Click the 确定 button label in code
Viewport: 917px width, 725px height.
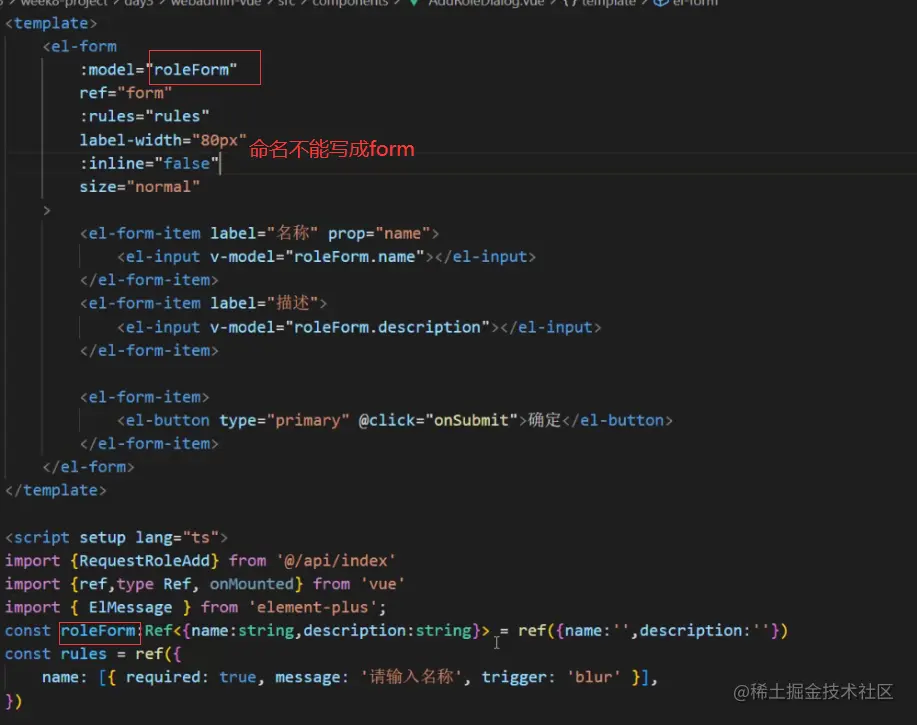click(x=544, y=420)
